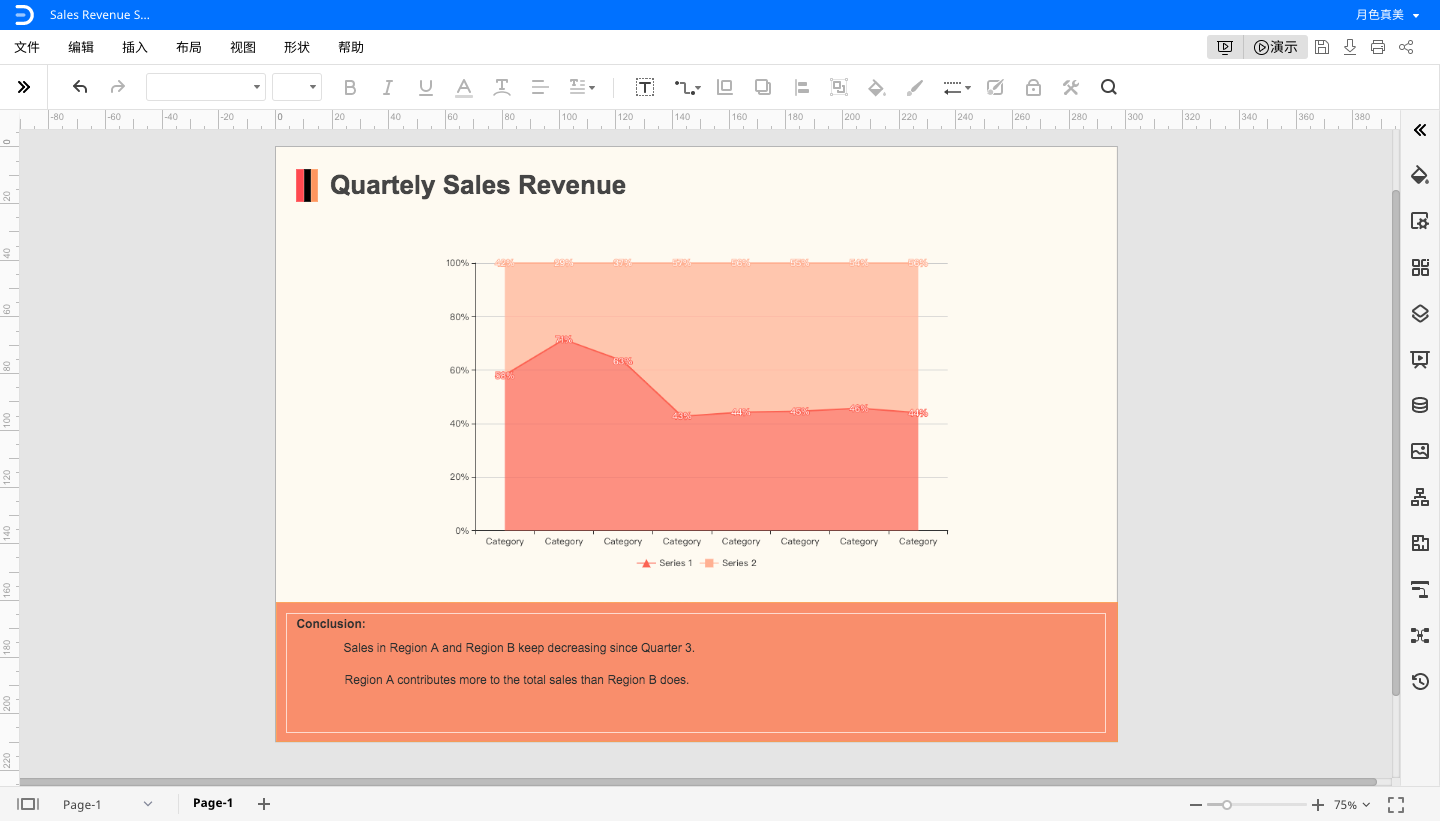Open the zoom percentage dropdown at 75%
The image size is (1440, 821).
tap(1352, 805)
